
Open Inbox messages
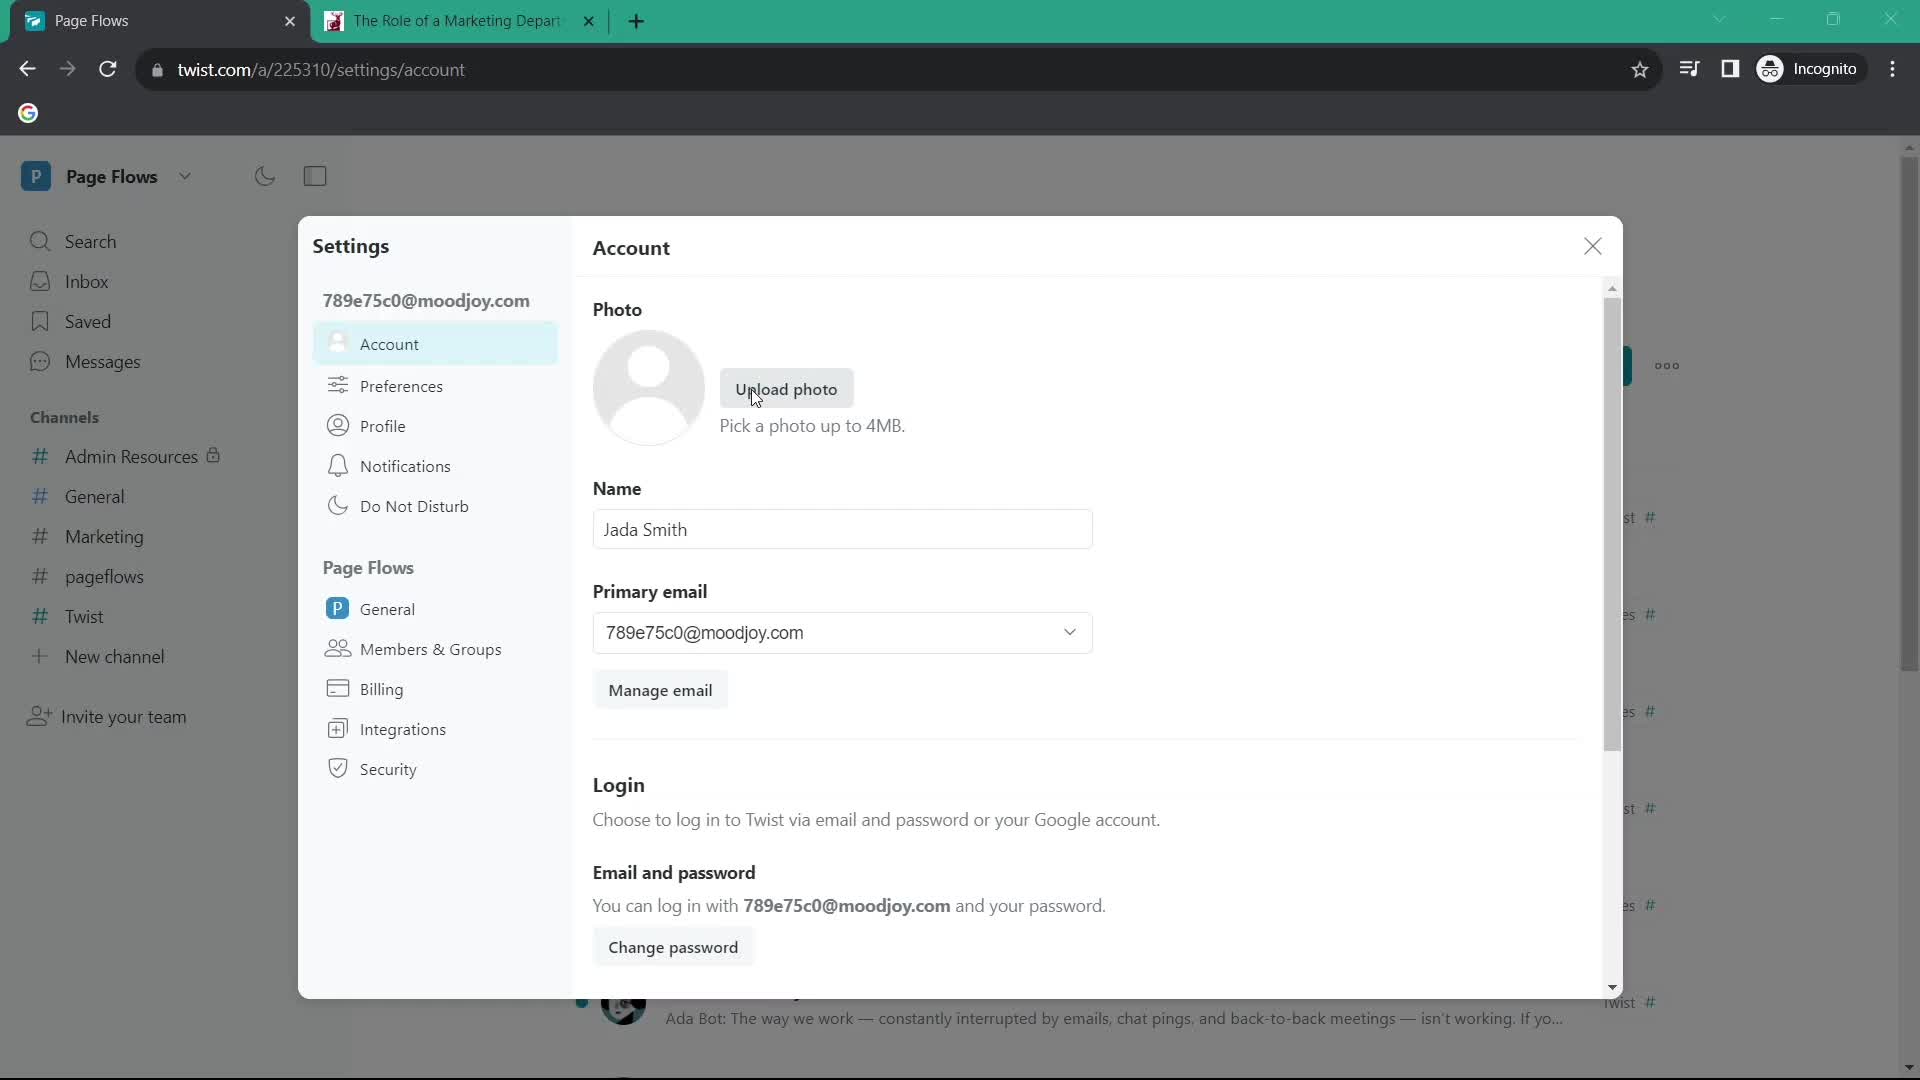84,281
